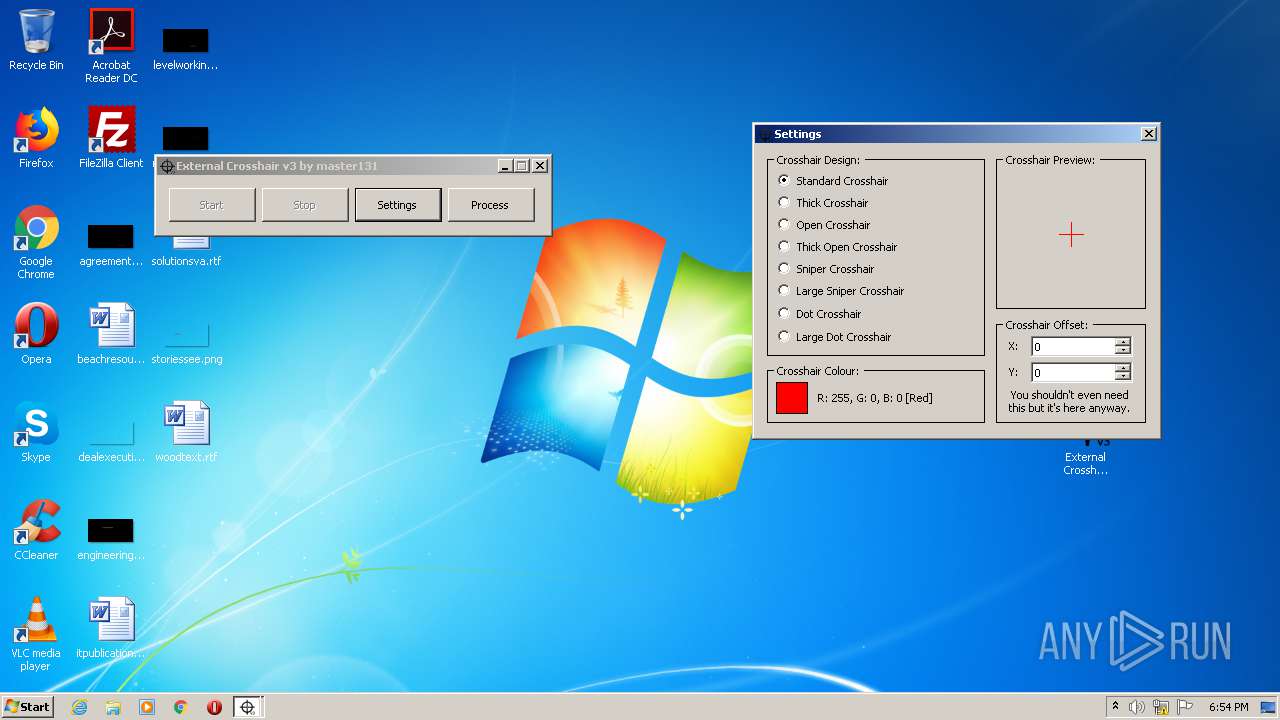Click External Crosshair taskbar button
The height and width of the screenshot is (720, 1280).
tap(247, 707)
